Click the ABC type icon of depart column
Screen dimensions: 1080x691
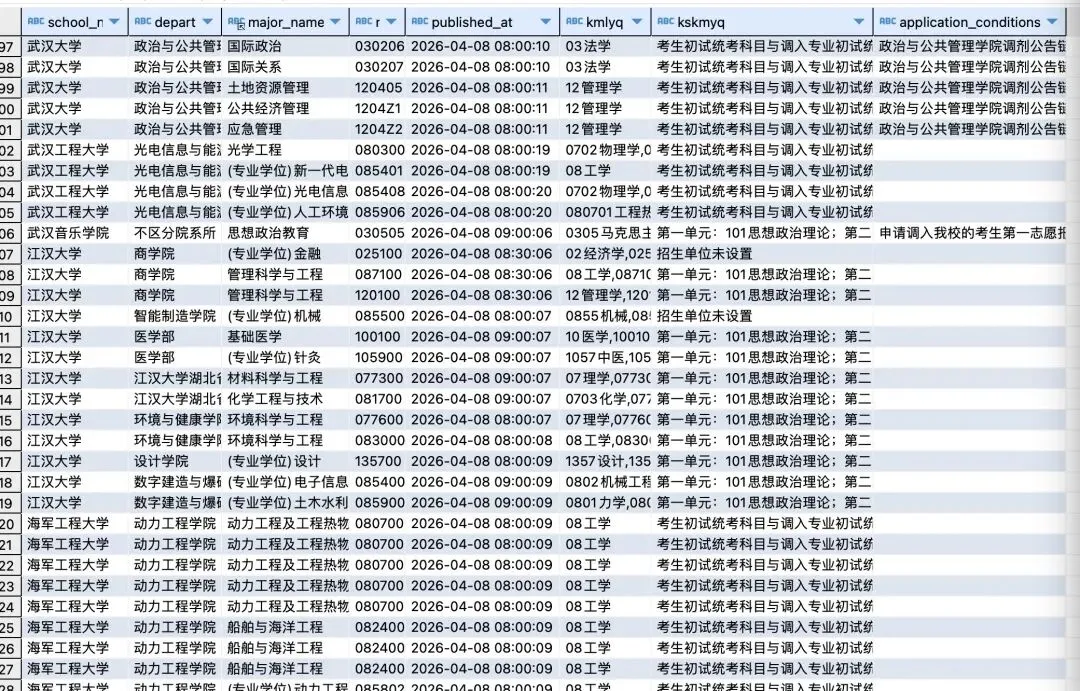pyautogui.click(x=143, y=21)
